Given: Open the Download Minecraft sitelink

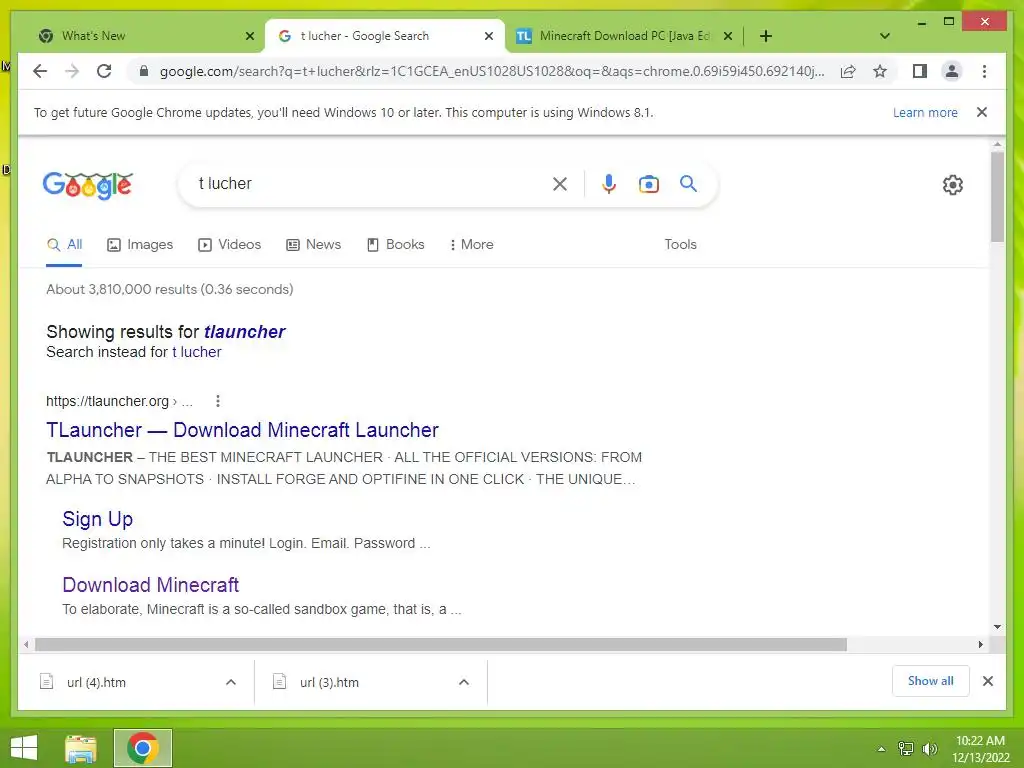Looking at the screenshot, I should pos(151,584).
